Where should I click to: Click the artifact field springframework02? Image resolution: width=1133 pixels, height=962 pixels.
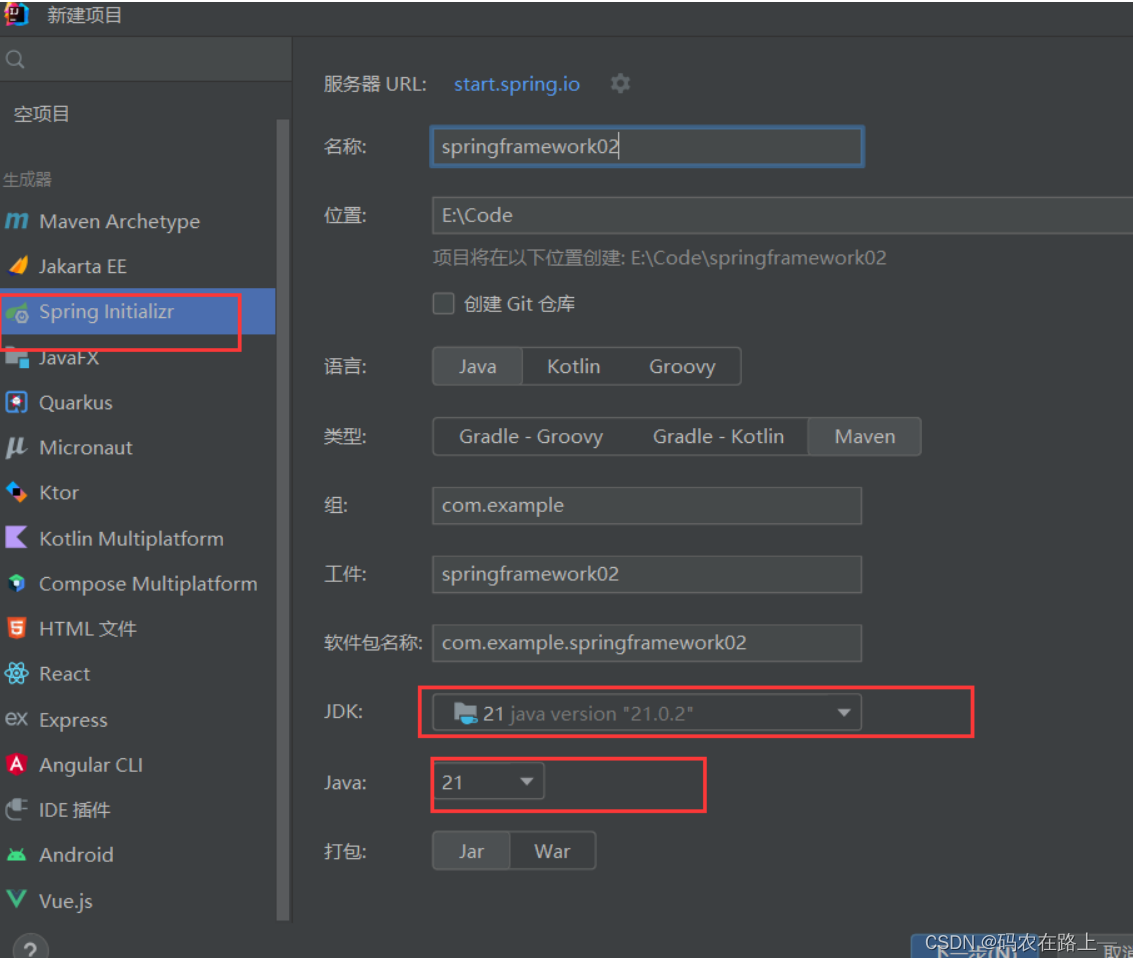pos(647,575)
